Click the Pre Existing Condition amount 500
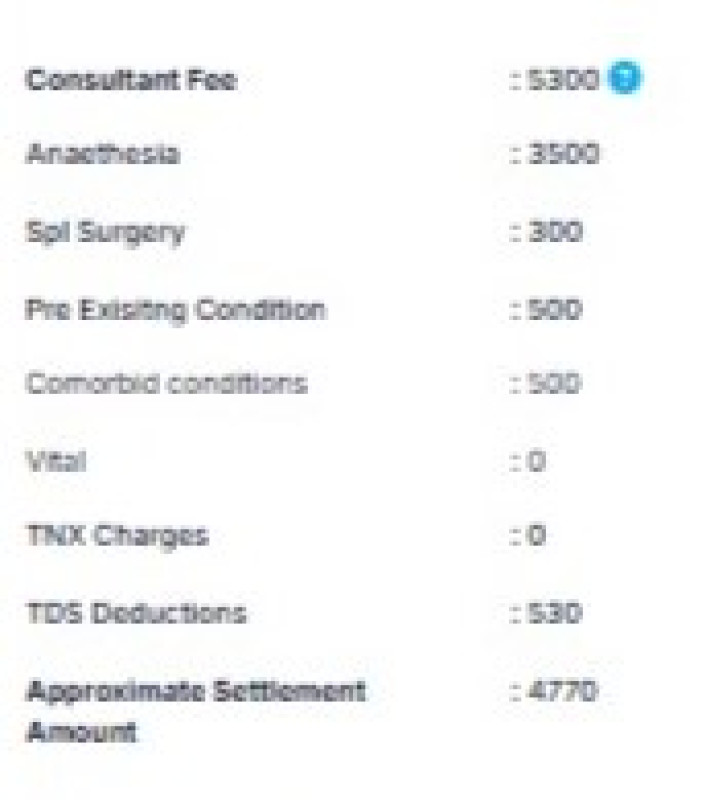The image size is (706, 800). tap(554, 309)
